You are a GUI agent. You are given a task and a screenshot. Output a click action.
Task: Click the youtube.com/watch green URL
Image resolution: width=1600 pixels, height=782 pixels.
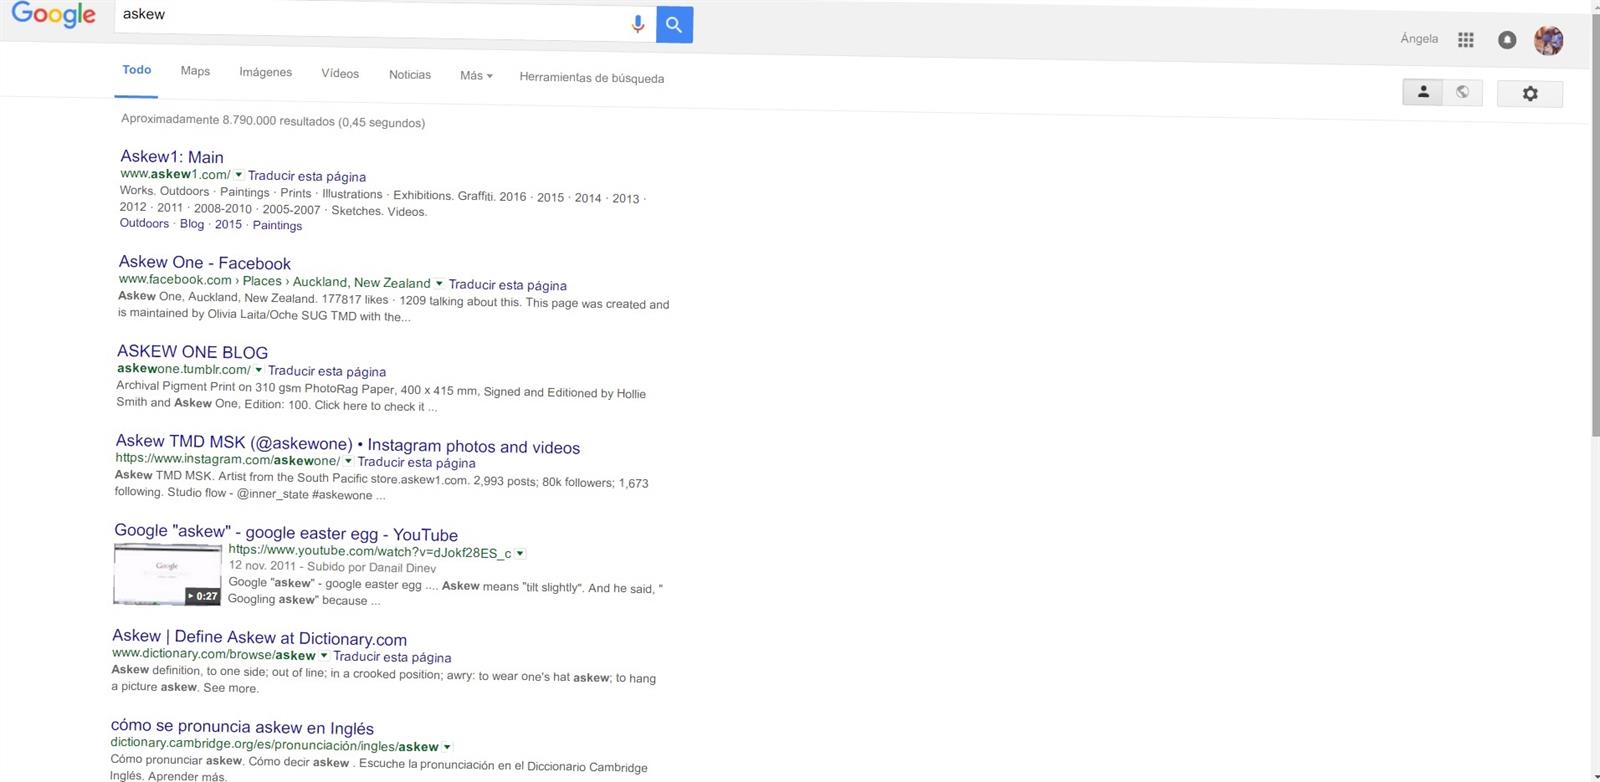coord(370,551)
